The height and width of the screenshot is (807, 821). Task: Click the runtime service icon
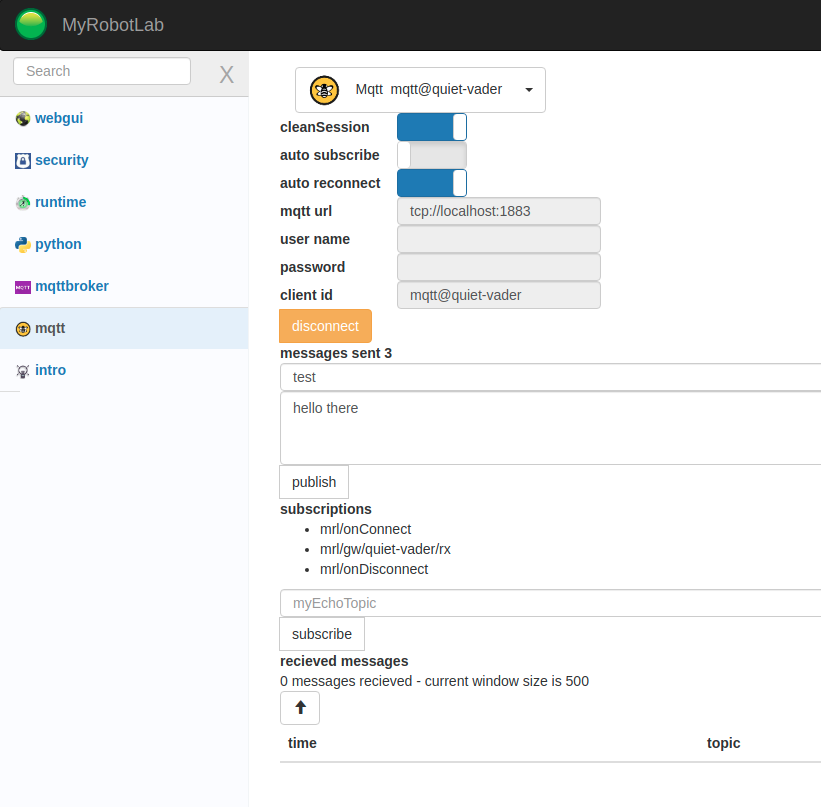(x=23, y=202)
